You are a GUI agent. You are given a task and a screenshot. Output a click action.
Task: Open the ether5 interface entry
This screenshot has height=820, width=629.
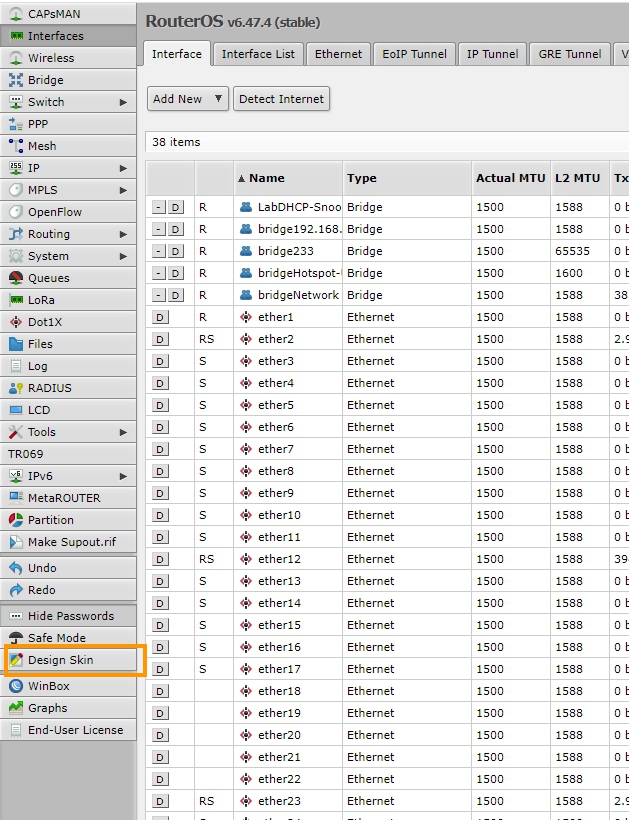pyautogui.click(x=276, y=405)
